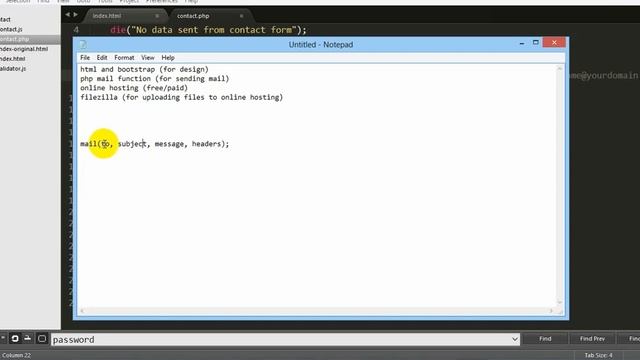This screenshot has height=360, width=640.
Task: Click the Untitled - Notepad title text
Action: [321, 45]
